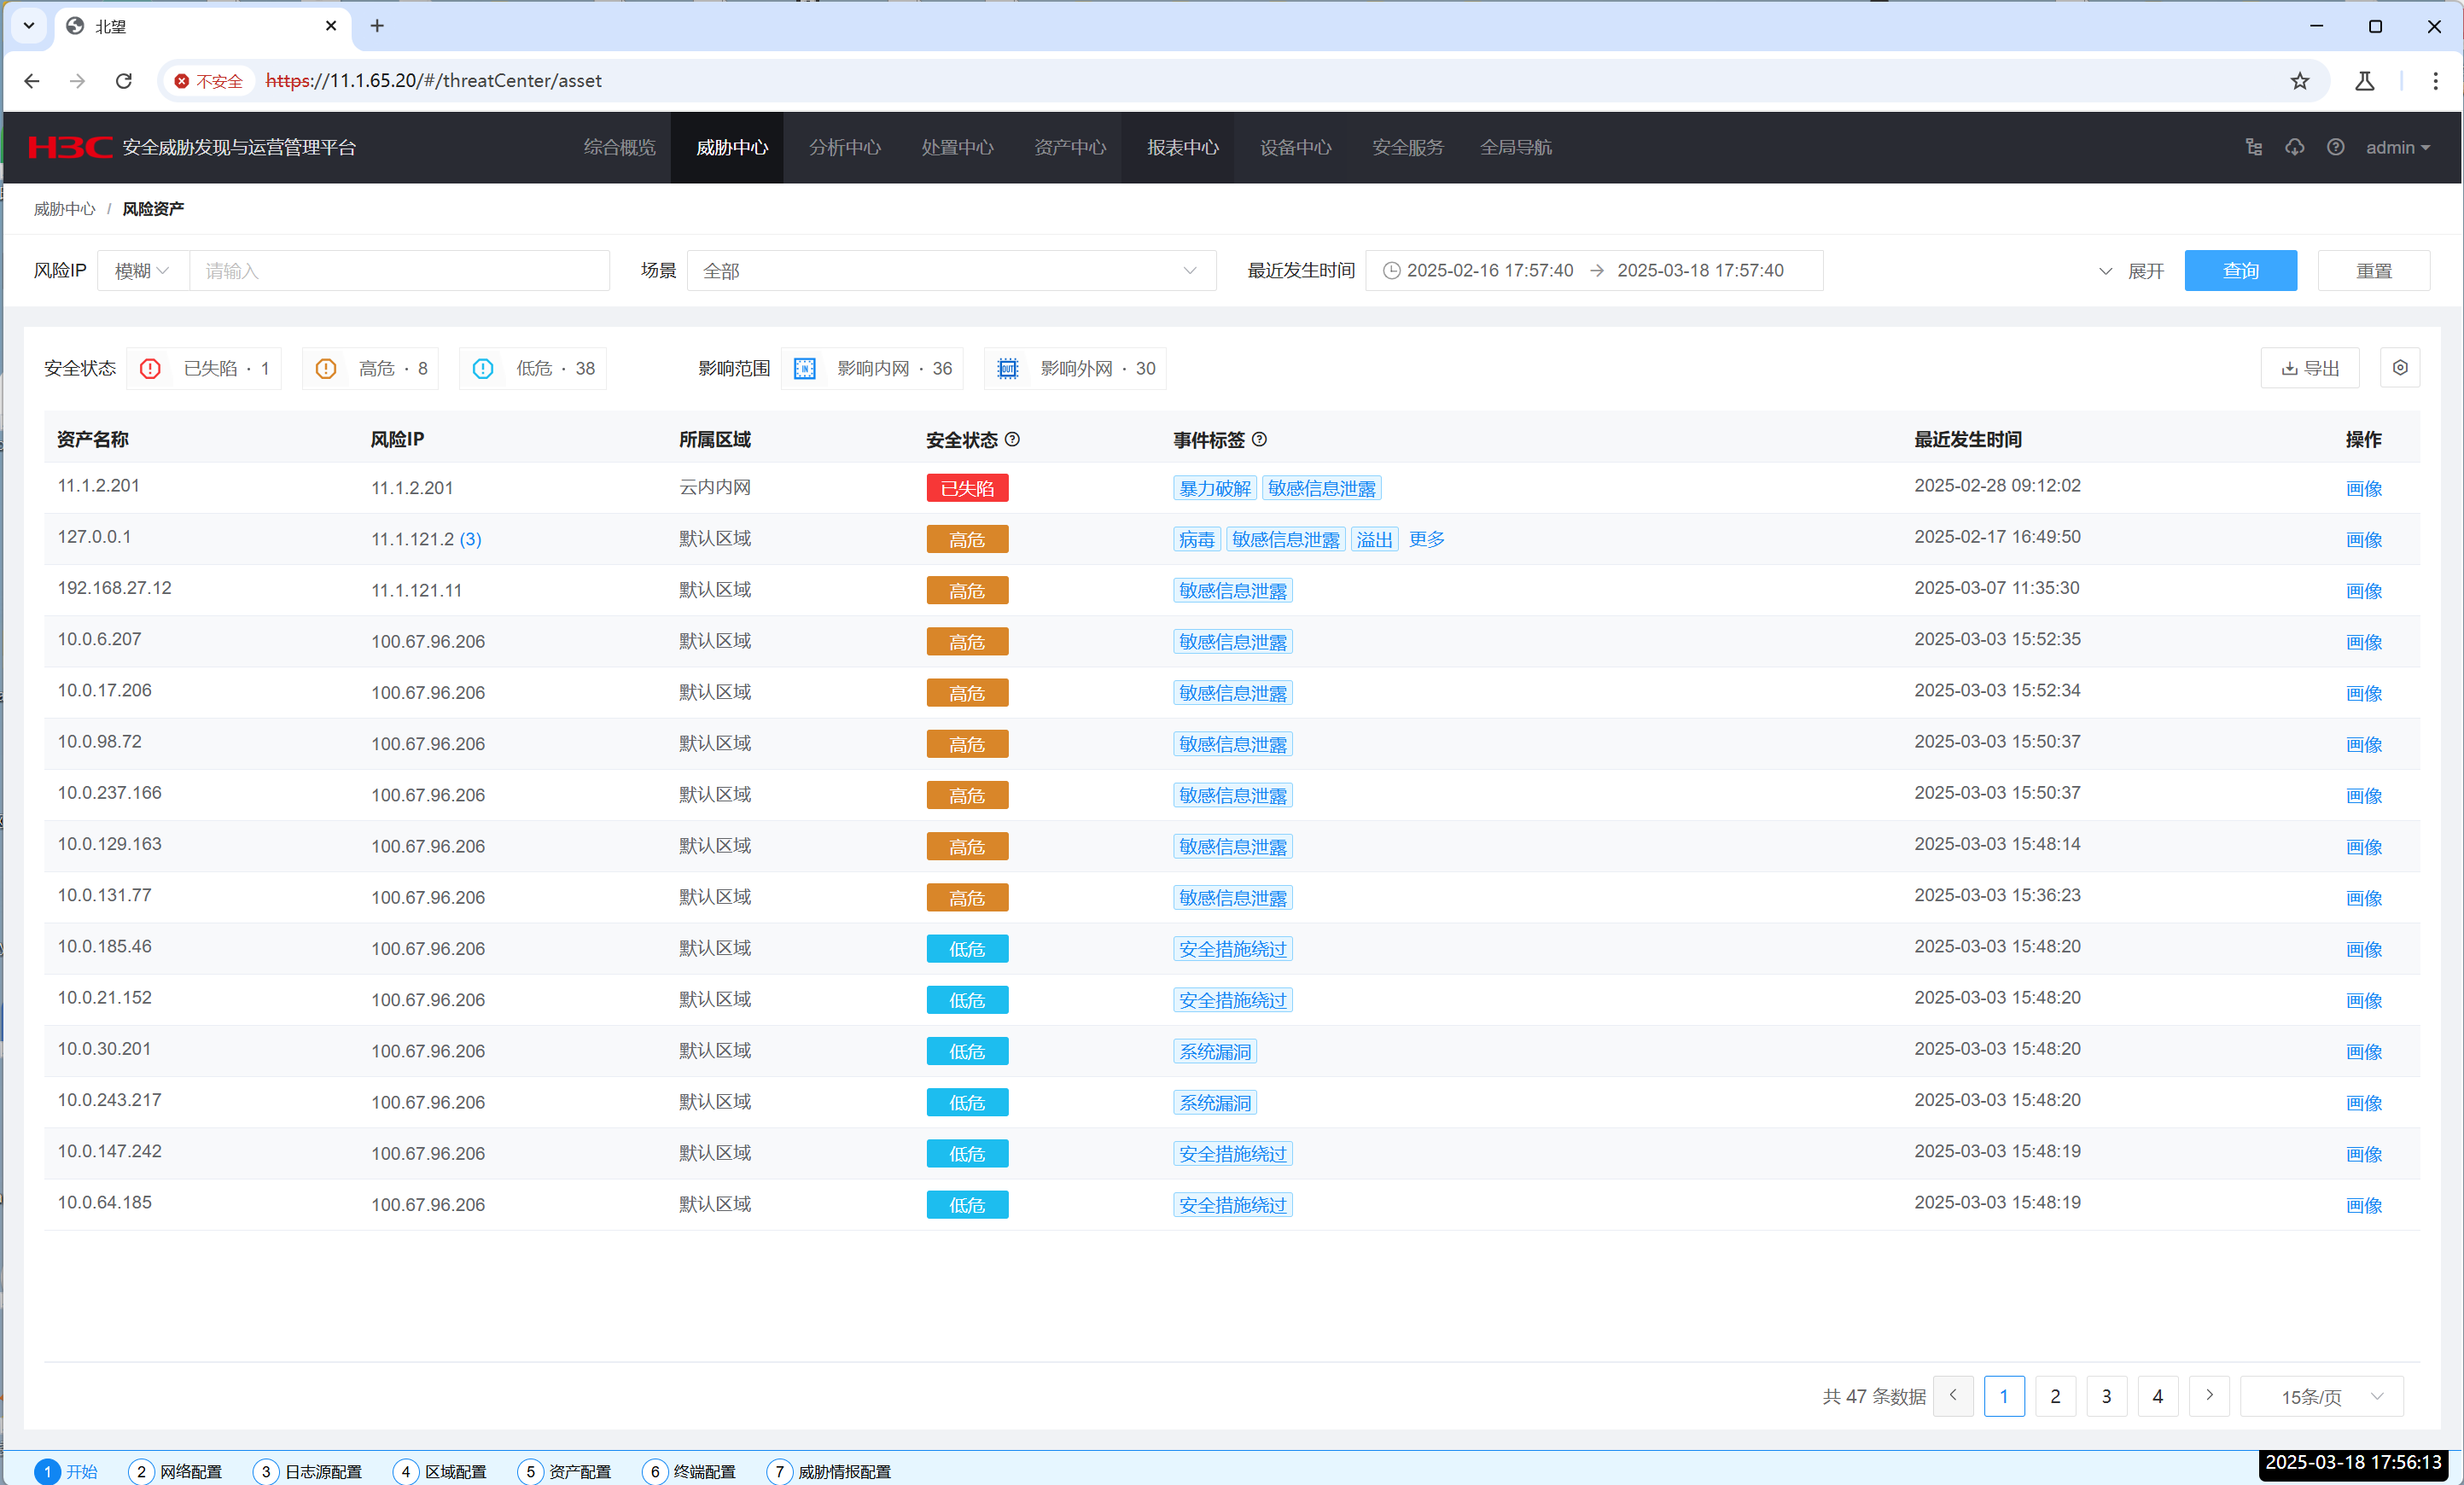Image resolution: width=2464 pixels, height=1485 pixels.
Task: Click the 事件标签 column help icon
Action: tap(1259, 439)
